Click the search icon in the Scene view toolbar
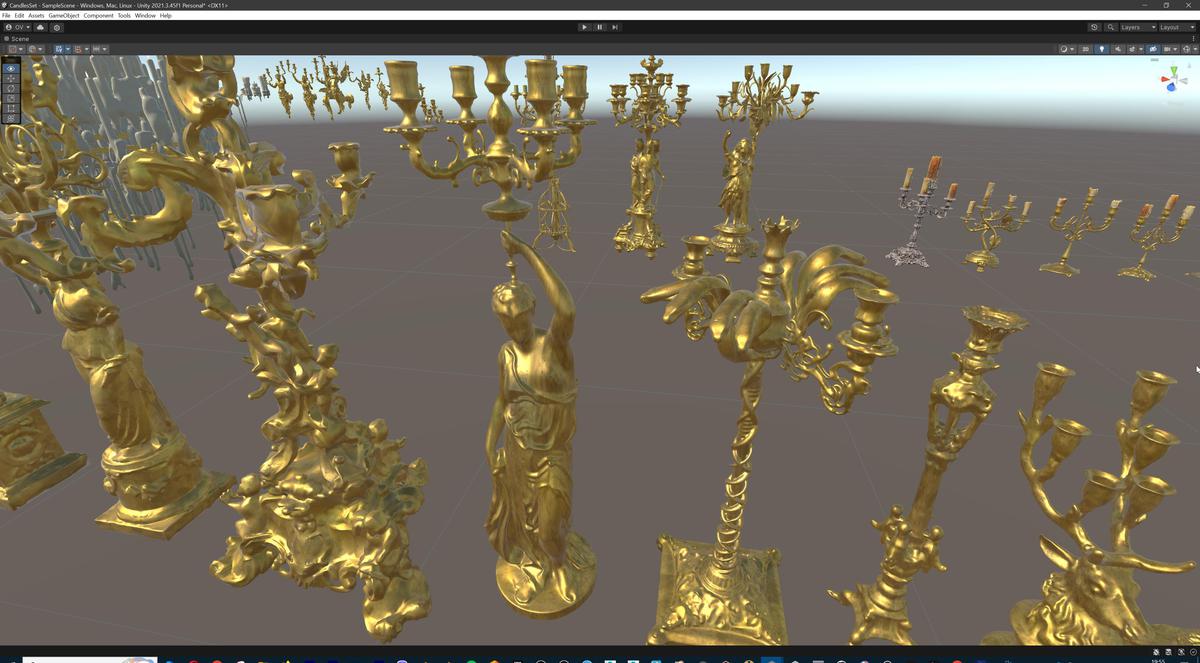This screenshot has width=1200, height=663. [1110, 27]
